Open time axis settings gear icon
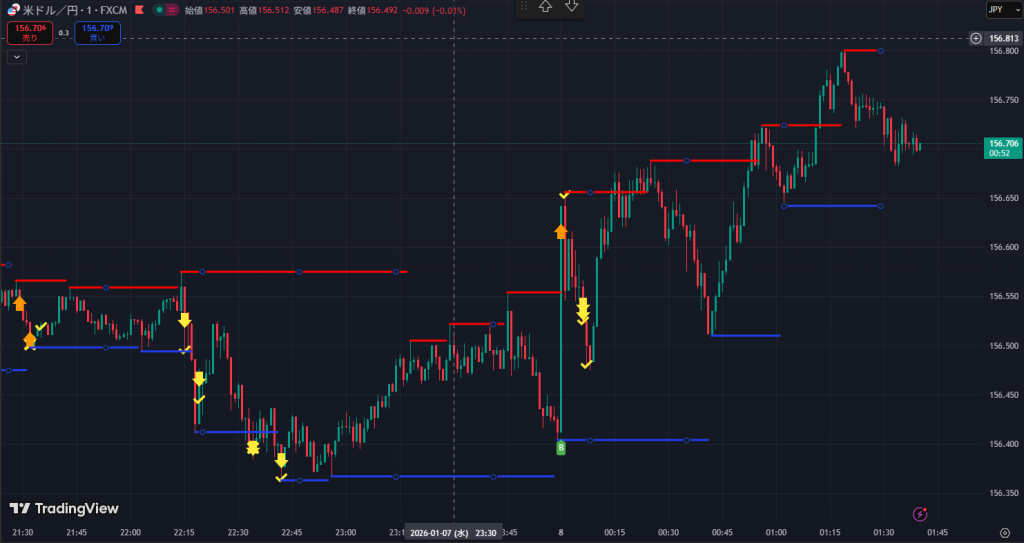The width and height of the screenshot is (1024, 543). tap(1004, 533)
